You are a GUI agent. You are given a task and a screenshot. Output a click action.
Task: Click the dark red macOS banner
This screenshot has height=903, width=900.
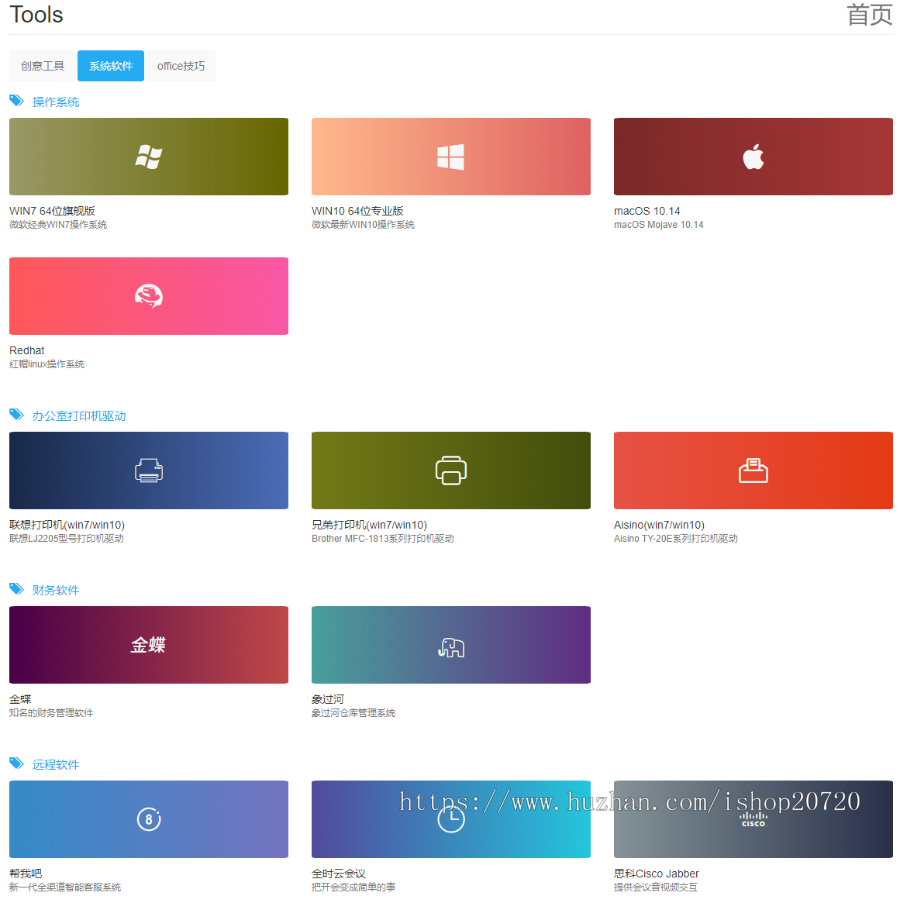tap(753, 157)
